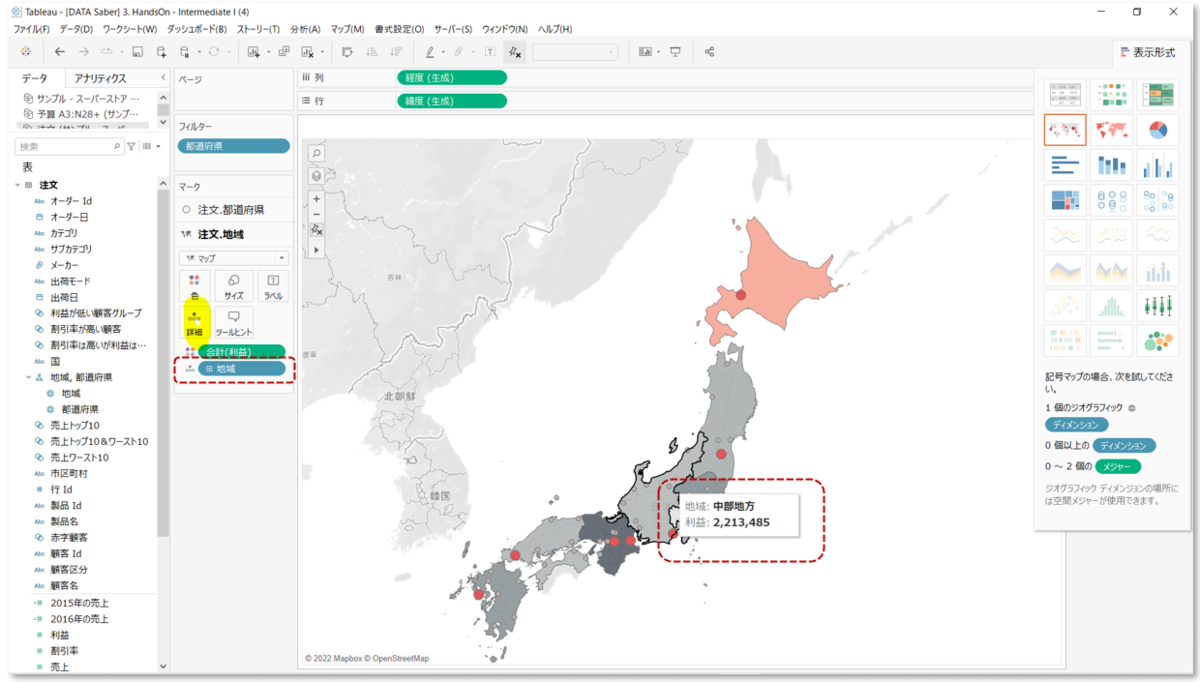Click the ツールヒント marks card button
The image size is (1200, 682).
[234, 322]
